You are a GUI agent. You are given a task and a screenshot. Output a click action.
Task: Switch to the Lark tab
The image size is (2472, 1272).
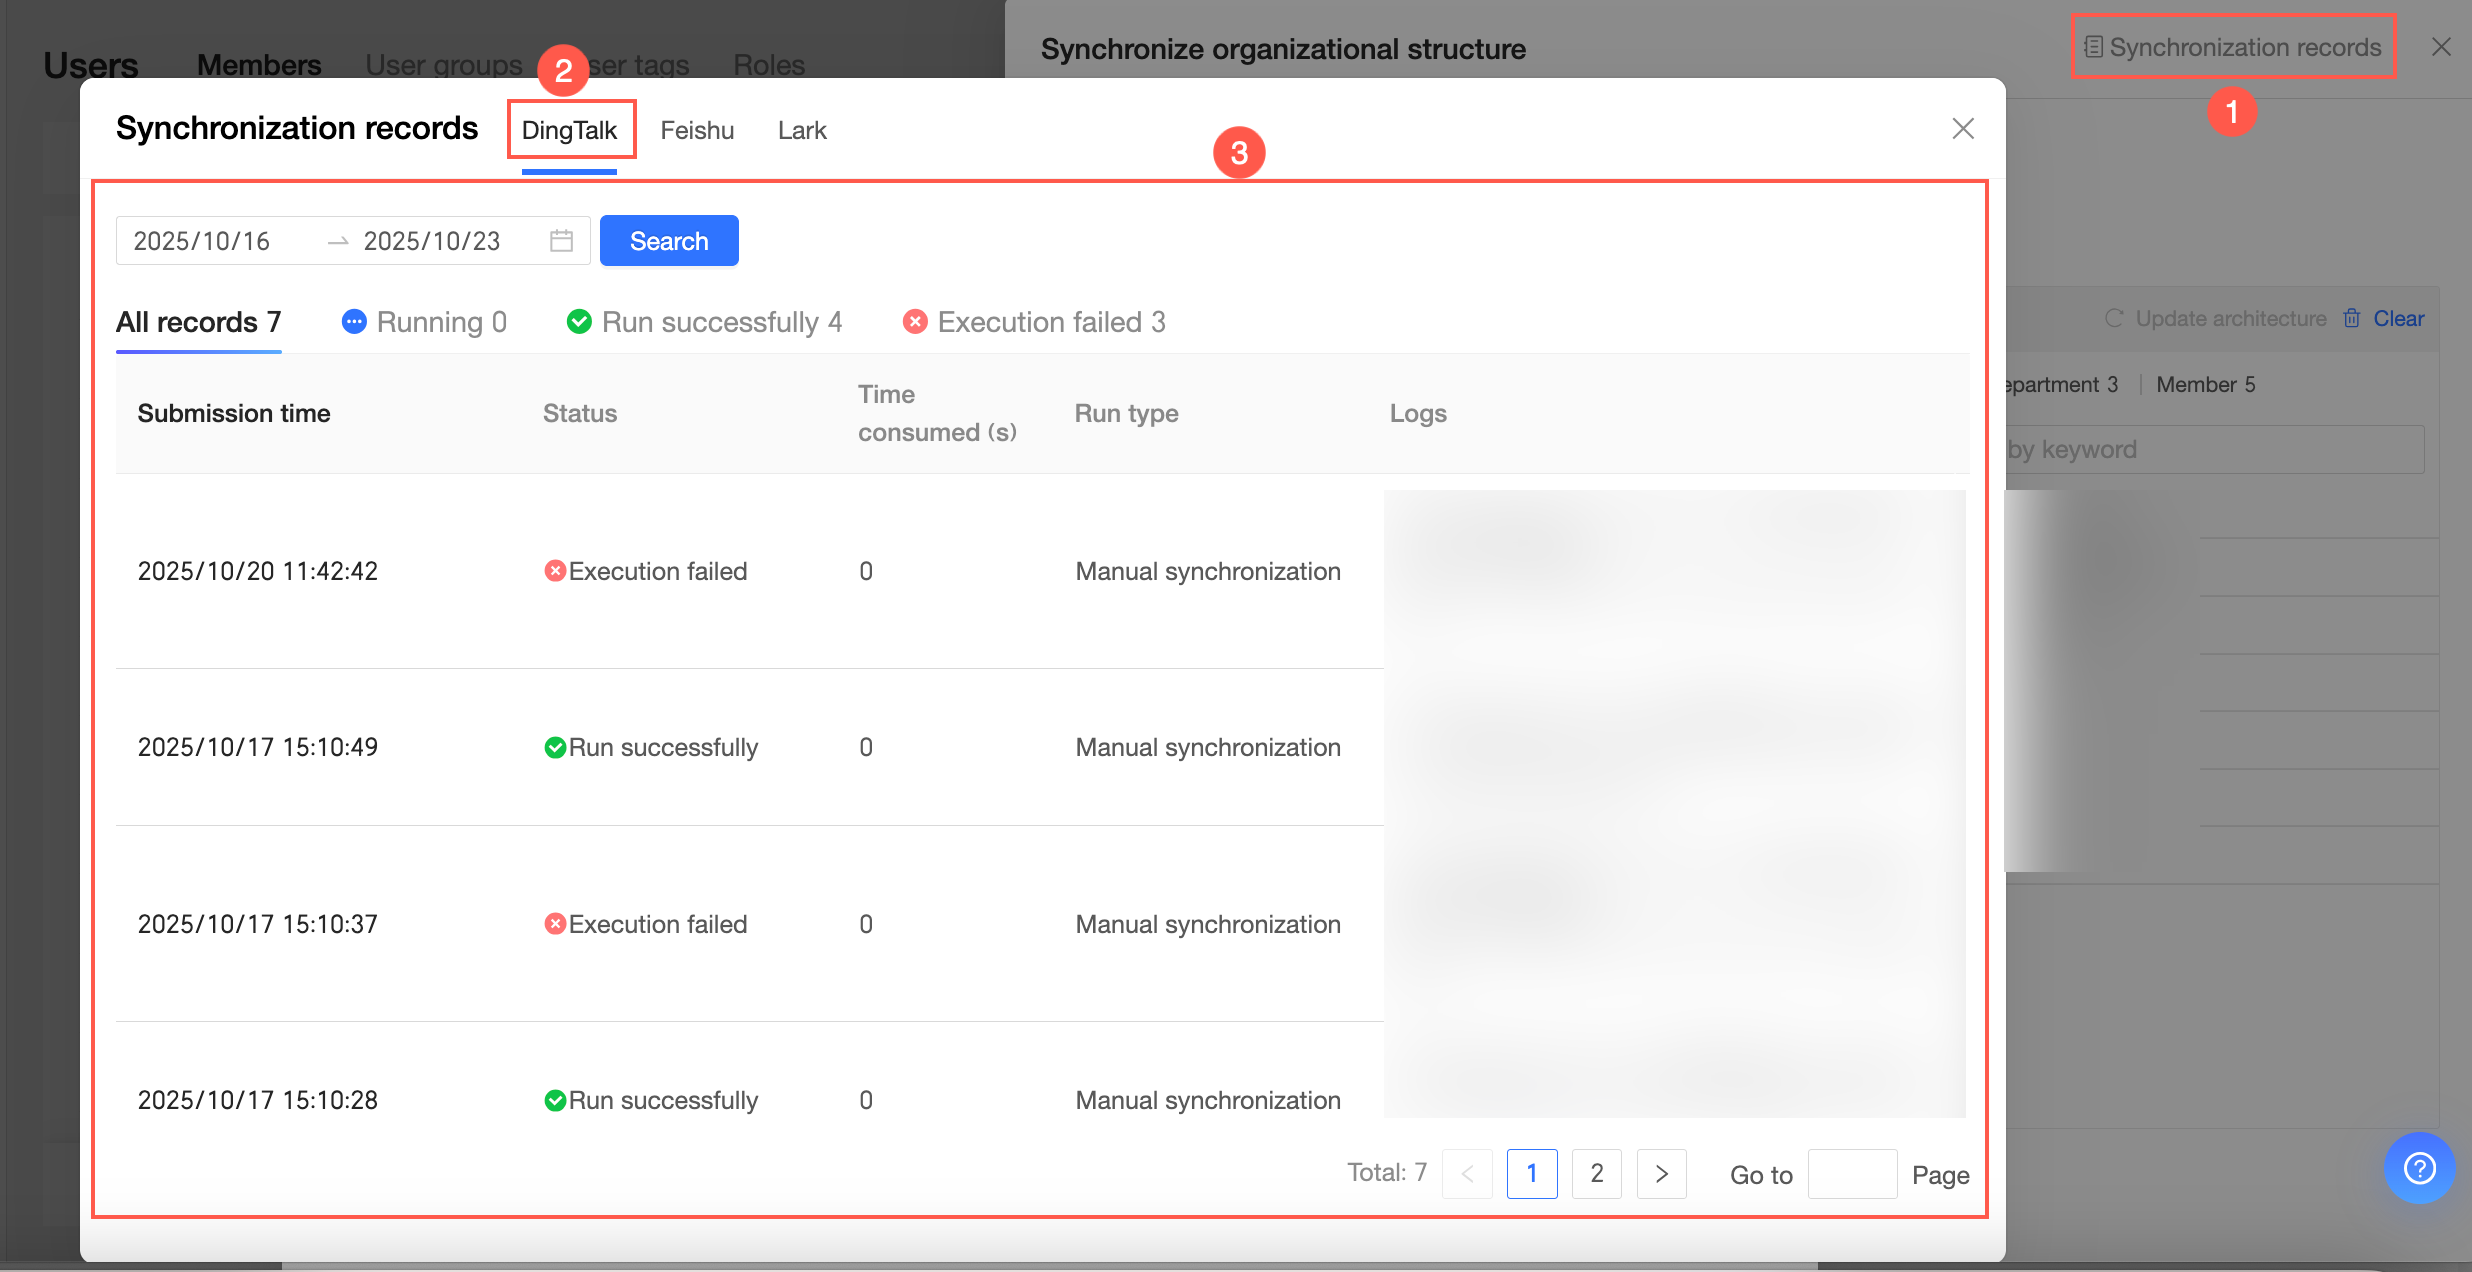pyautogui.click(x=802, y=130)
